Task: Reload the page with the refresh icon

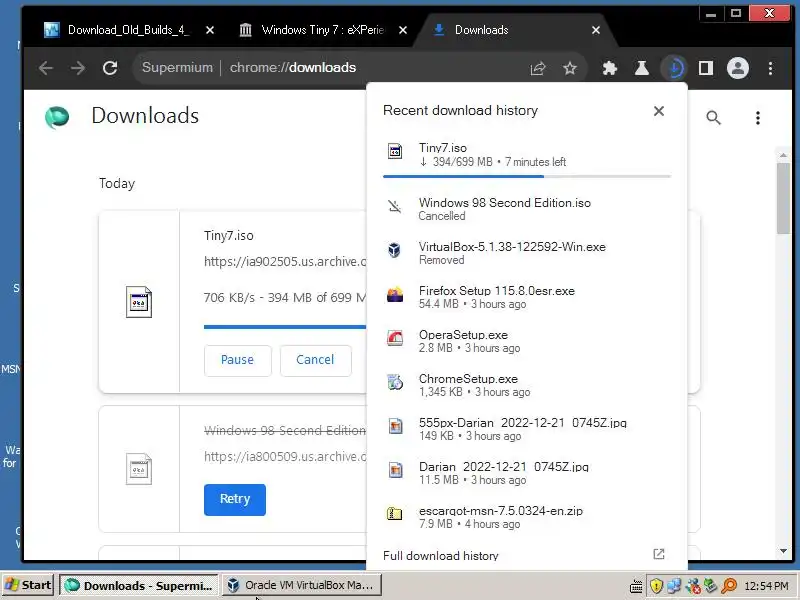Action: click(x=110, y=68)
